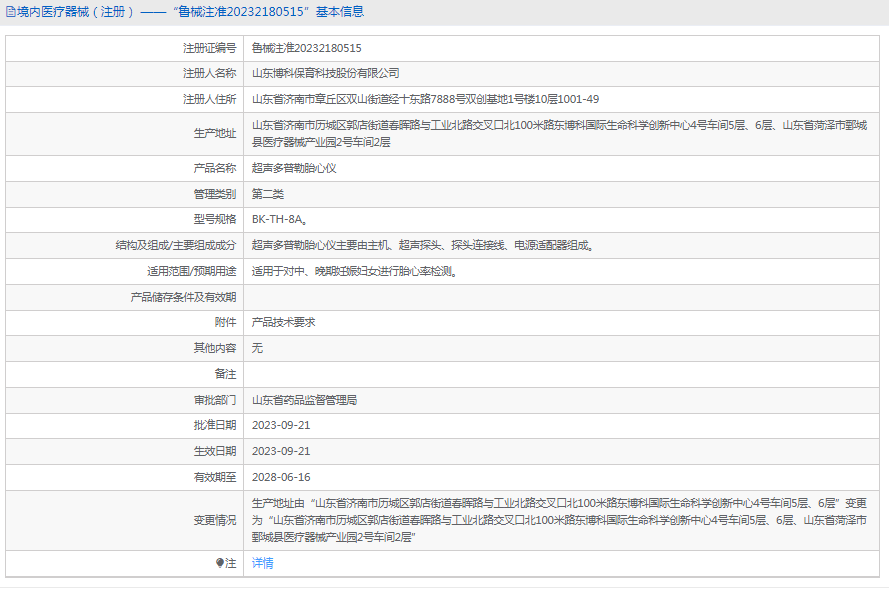This screenshot has height=591, width=889.
Task: Click the registrant address ending in 1001-49
Action: [x=425, y=99]
